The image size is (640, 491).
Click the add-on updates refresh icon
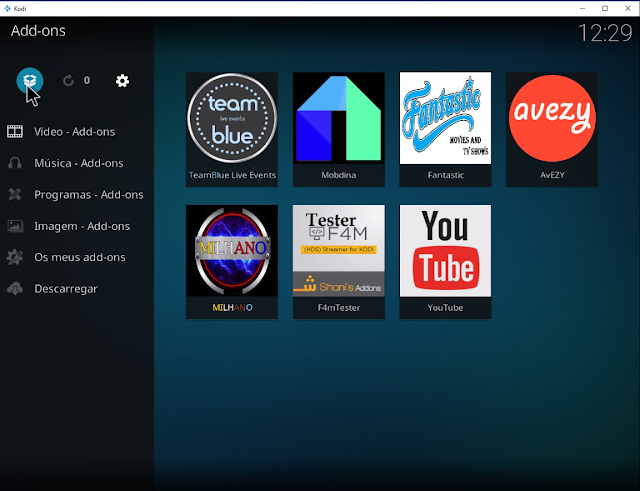(x=68, y=80)
